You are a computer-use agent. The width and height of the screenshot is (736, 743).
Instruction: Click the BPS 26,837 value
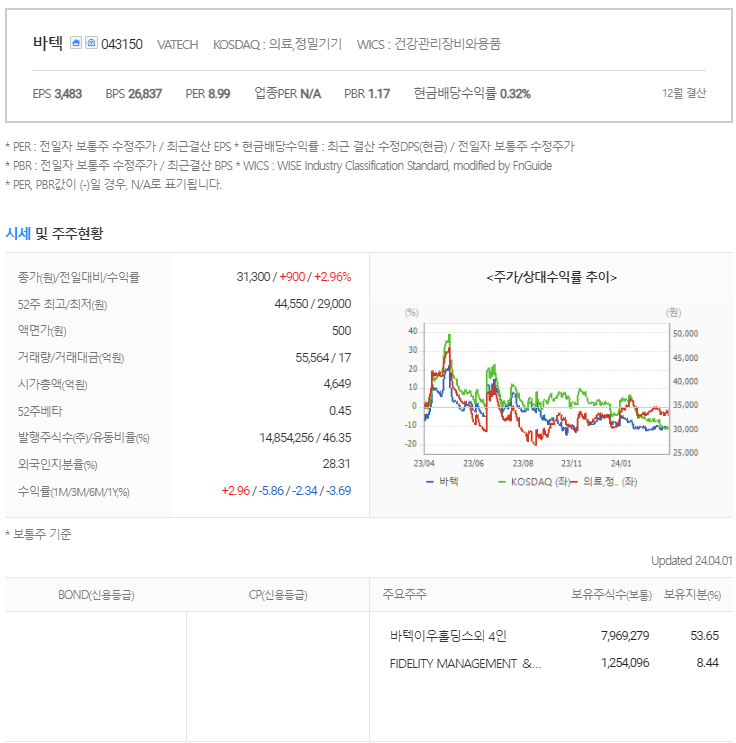(134, 94)
